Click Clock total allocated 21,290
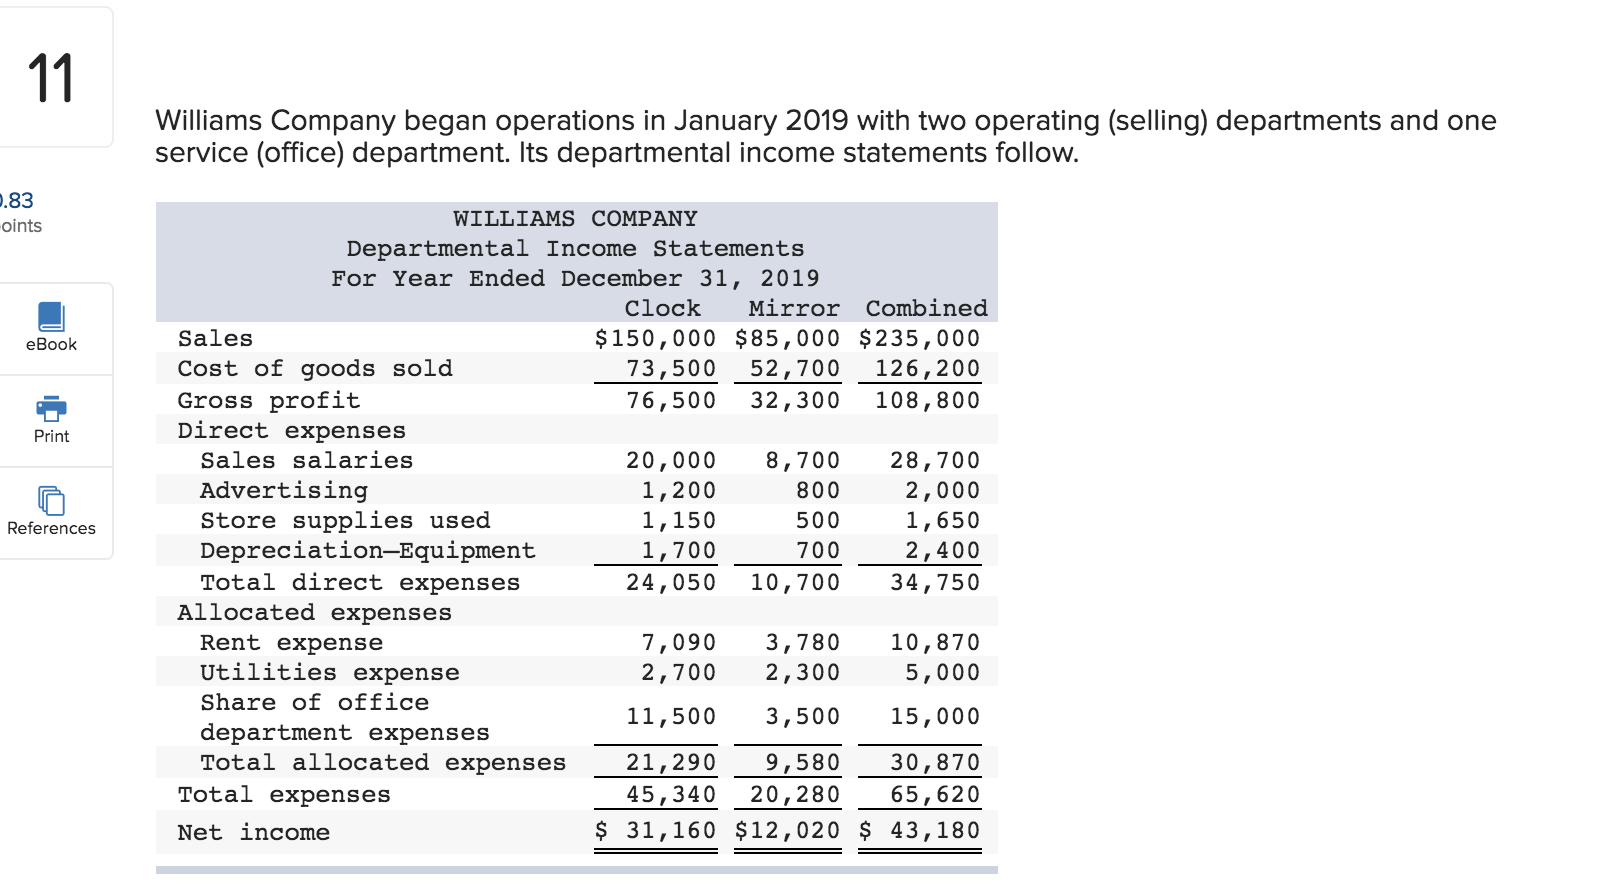 671,762
